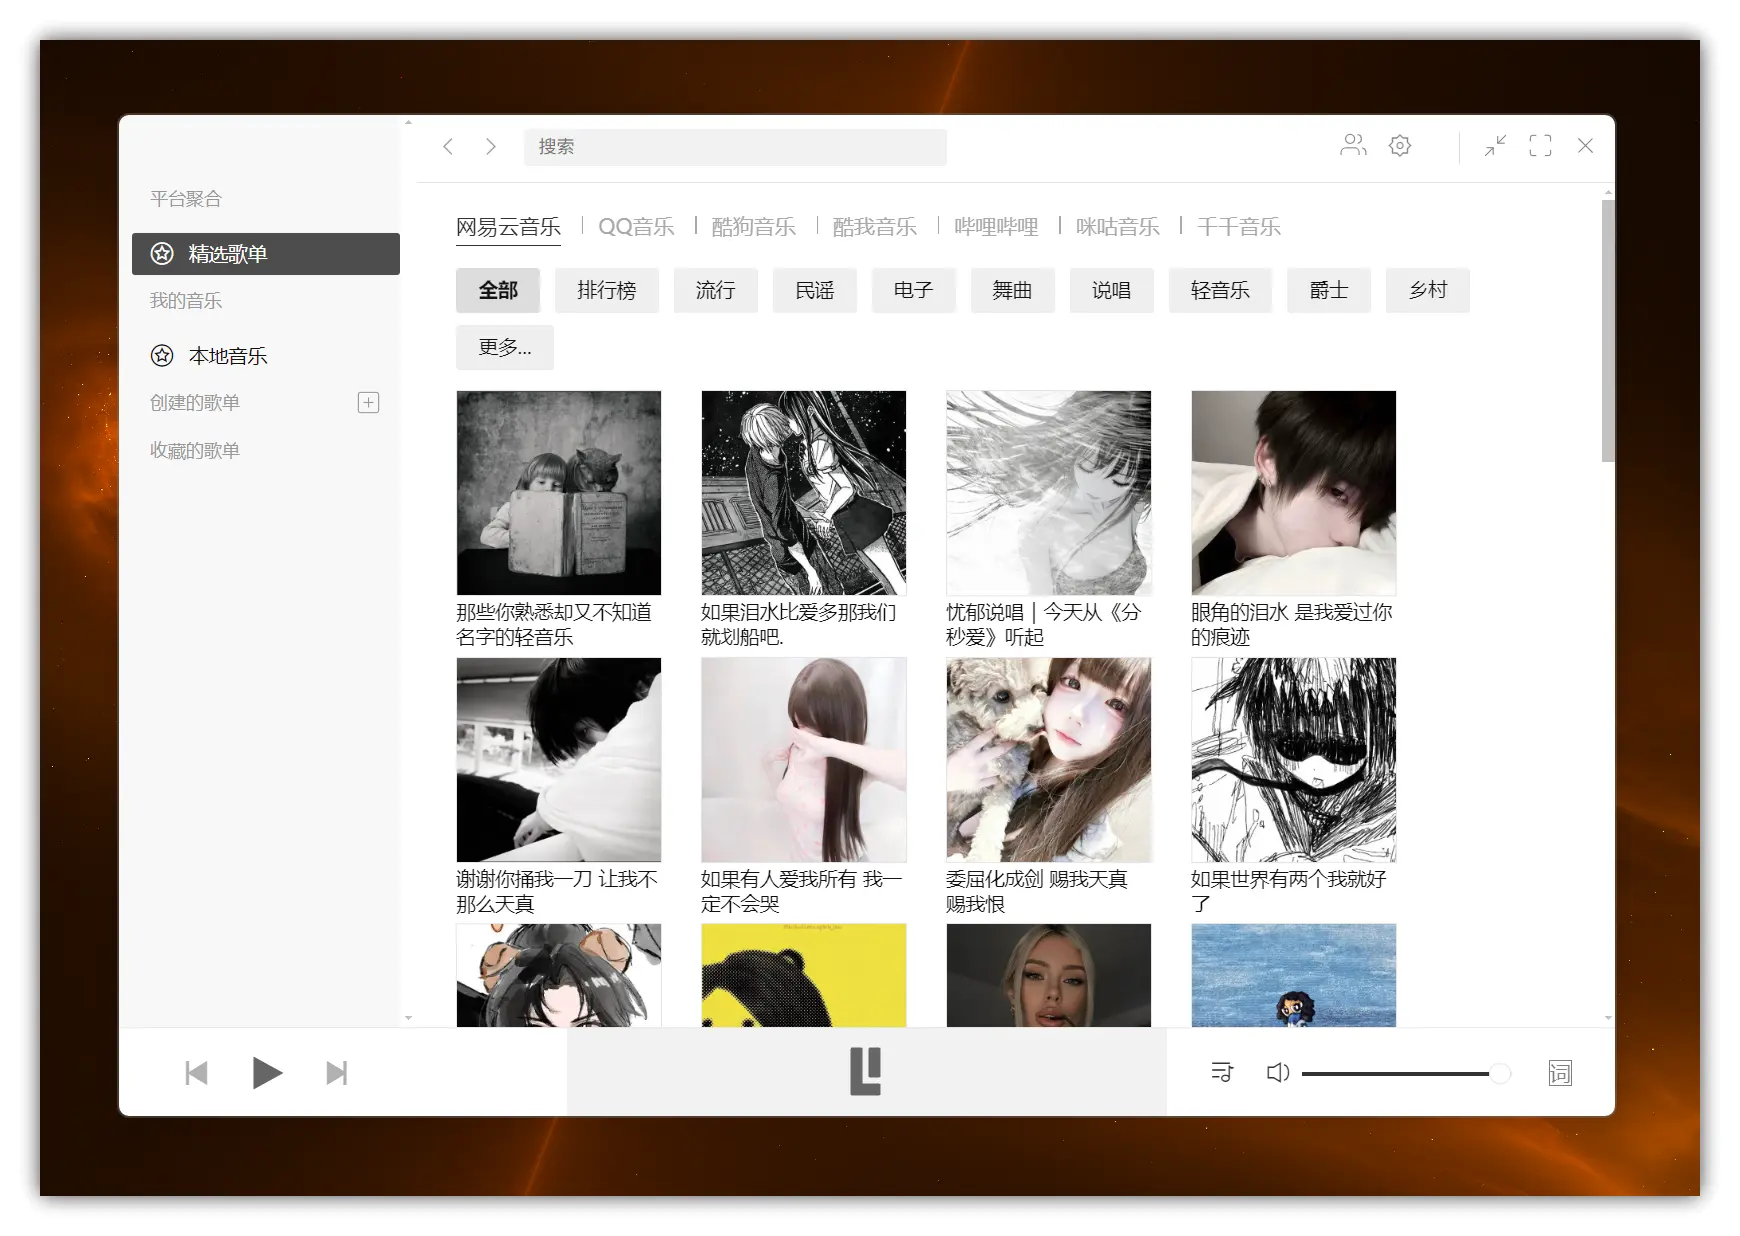The image size is (1740, 1236).
Task: Open the 如果有人爱我所有 playlist cover
Action: coord(804,760)
